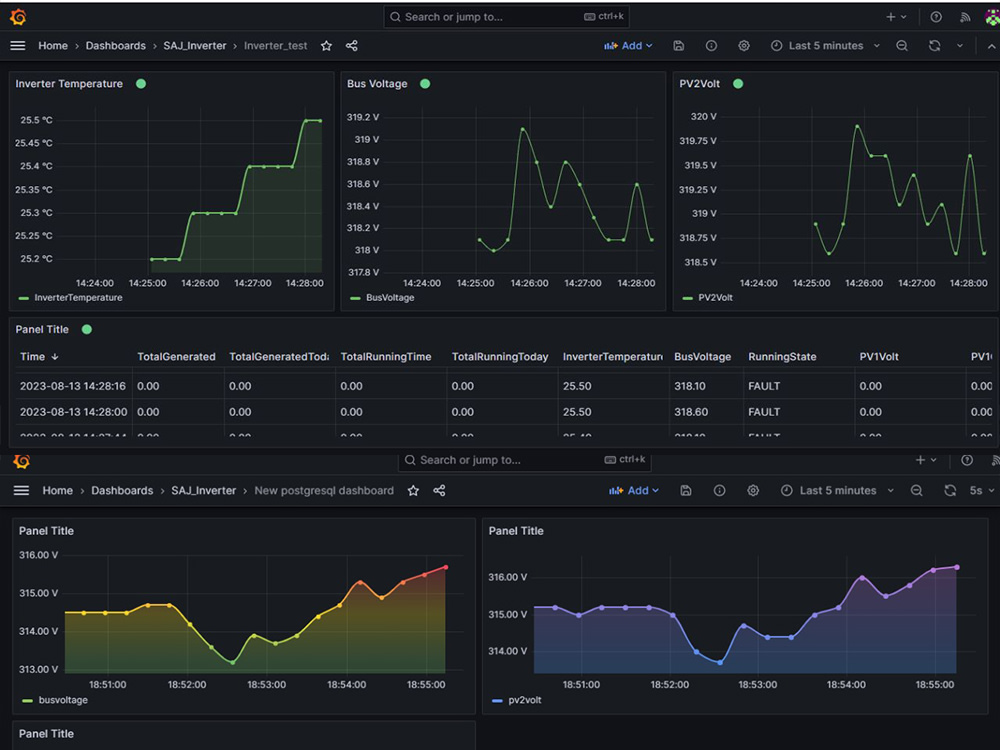
Task: Click PV2Volt panel green status dot
Action: point(738,84)
